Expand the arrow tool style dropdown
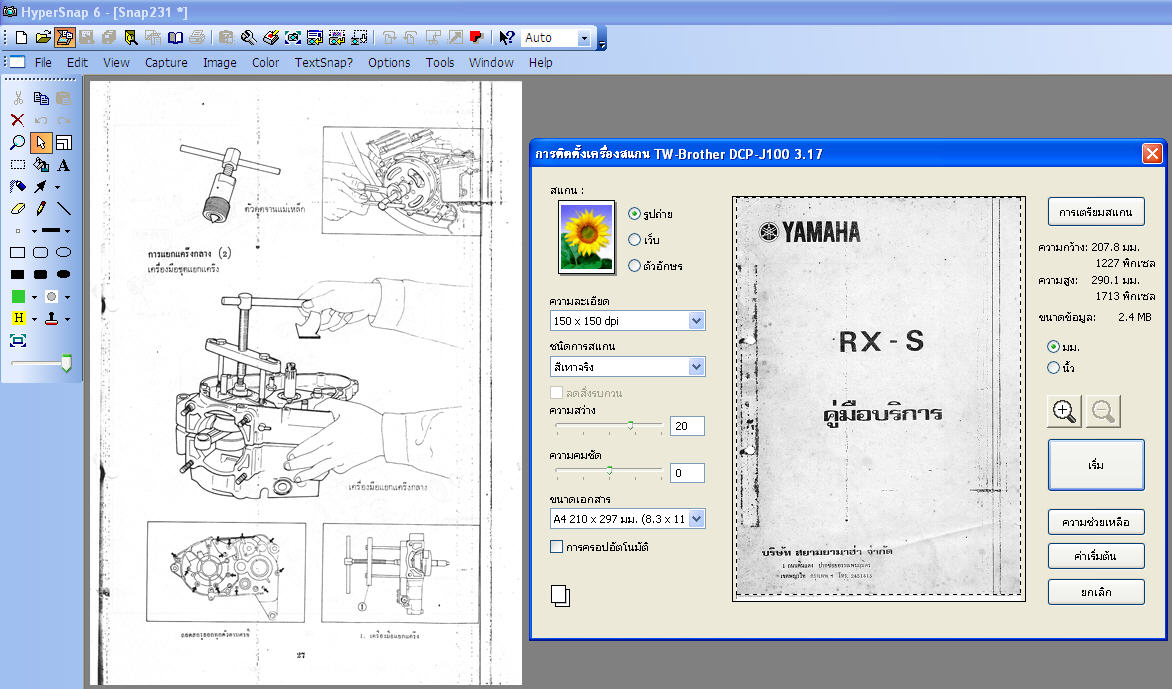The height and width of the screenshot is (689, 1172). pos(58,187)
